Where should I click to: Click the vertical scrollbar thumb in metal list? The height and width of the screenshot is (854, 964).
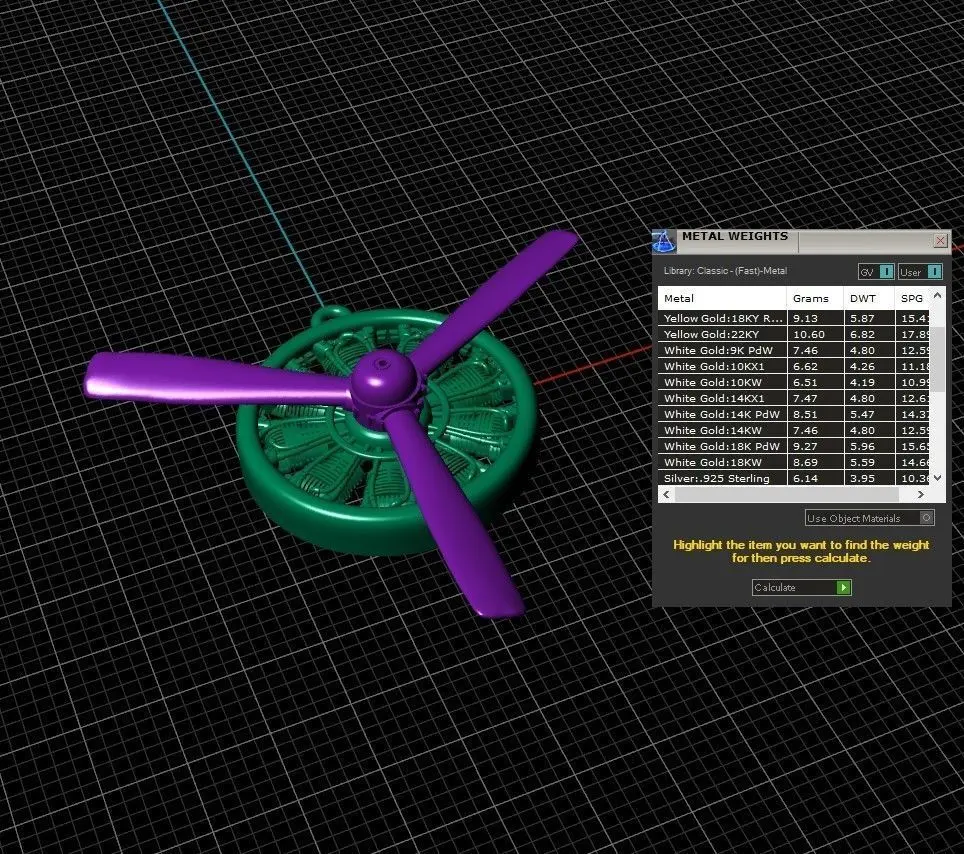pos(938,359)
